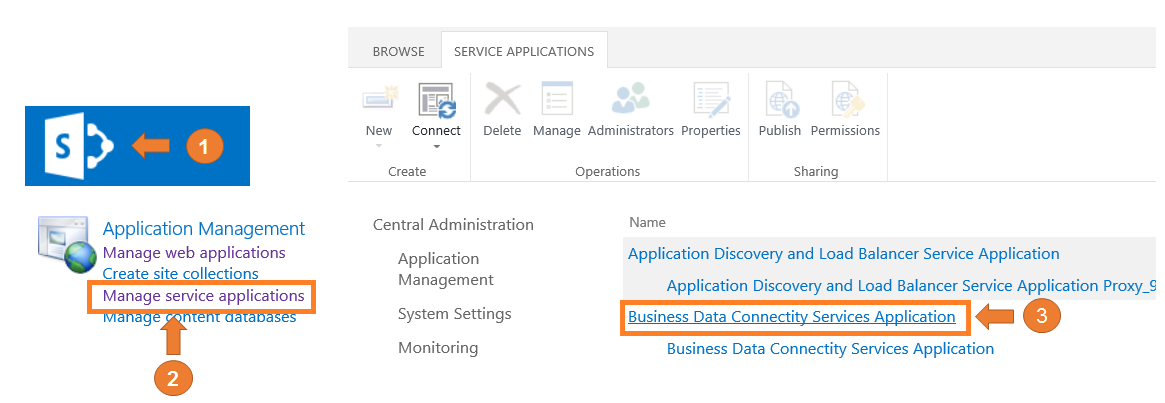Click the Name column header
This screenshot has width=1165, height=403.
click(x=647, y=222)
